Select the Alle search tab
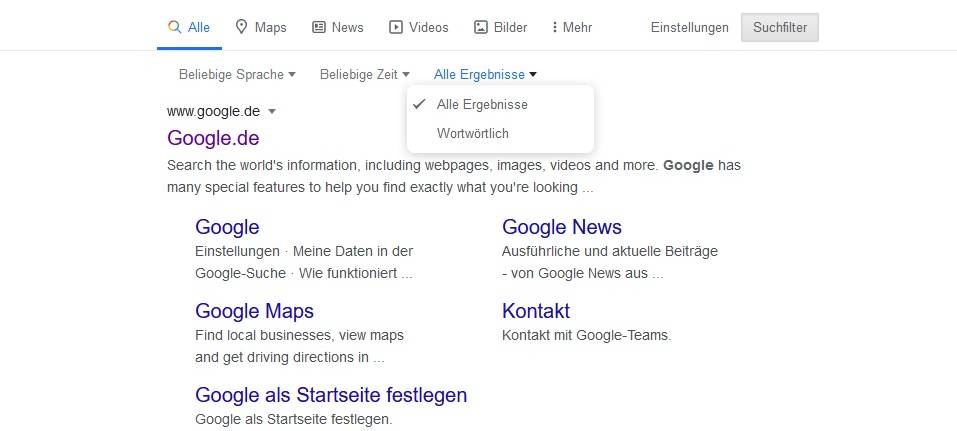The image size is (957, 431). click(189, 27)
